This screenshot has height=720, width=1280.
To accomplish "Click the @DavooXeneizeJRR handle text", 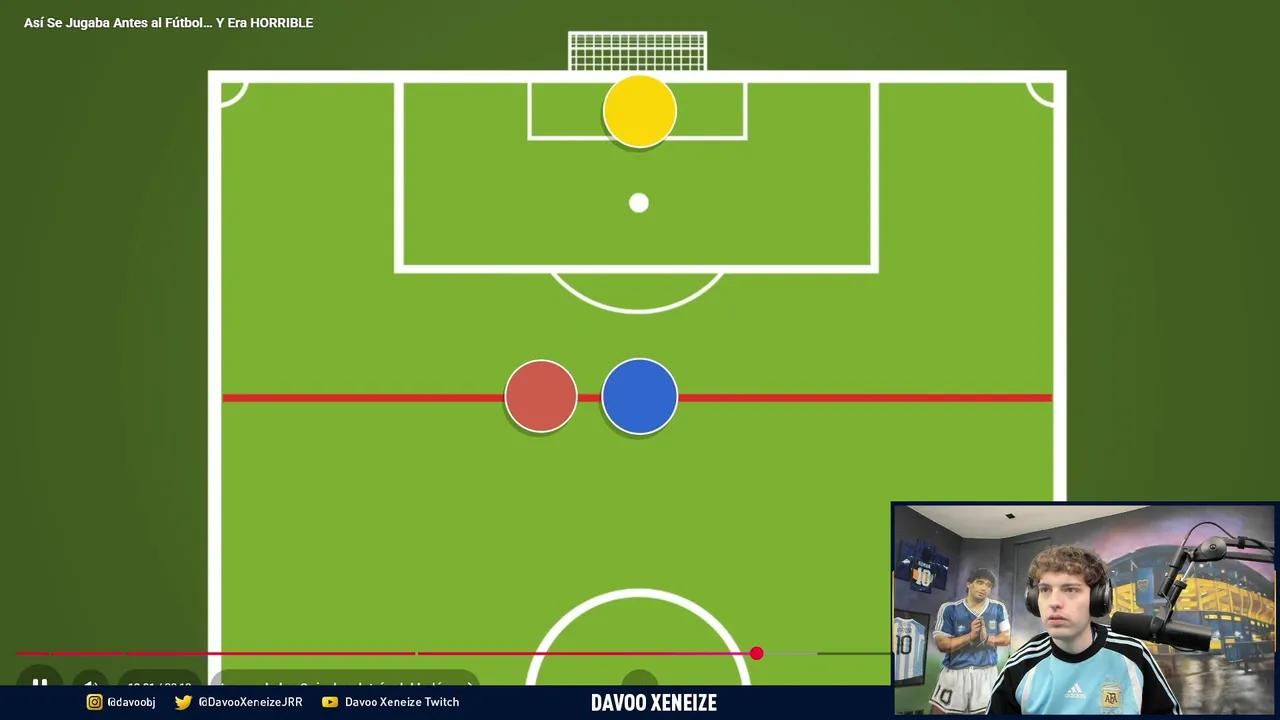I will point(250,702).
